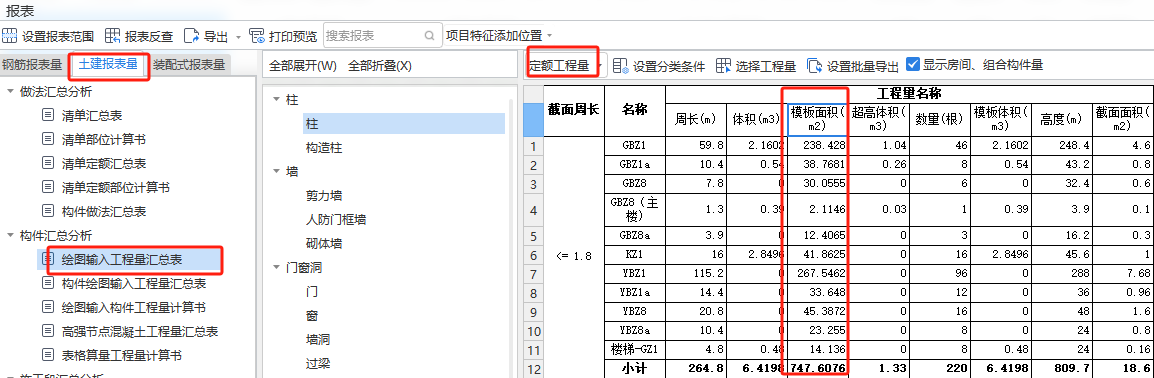Viewport: 1154px width, 378px height.
Task: Click the document icon beside 构件绘图输入工程量汇总表
Action: pyautogui.click(x=48, y=283)
